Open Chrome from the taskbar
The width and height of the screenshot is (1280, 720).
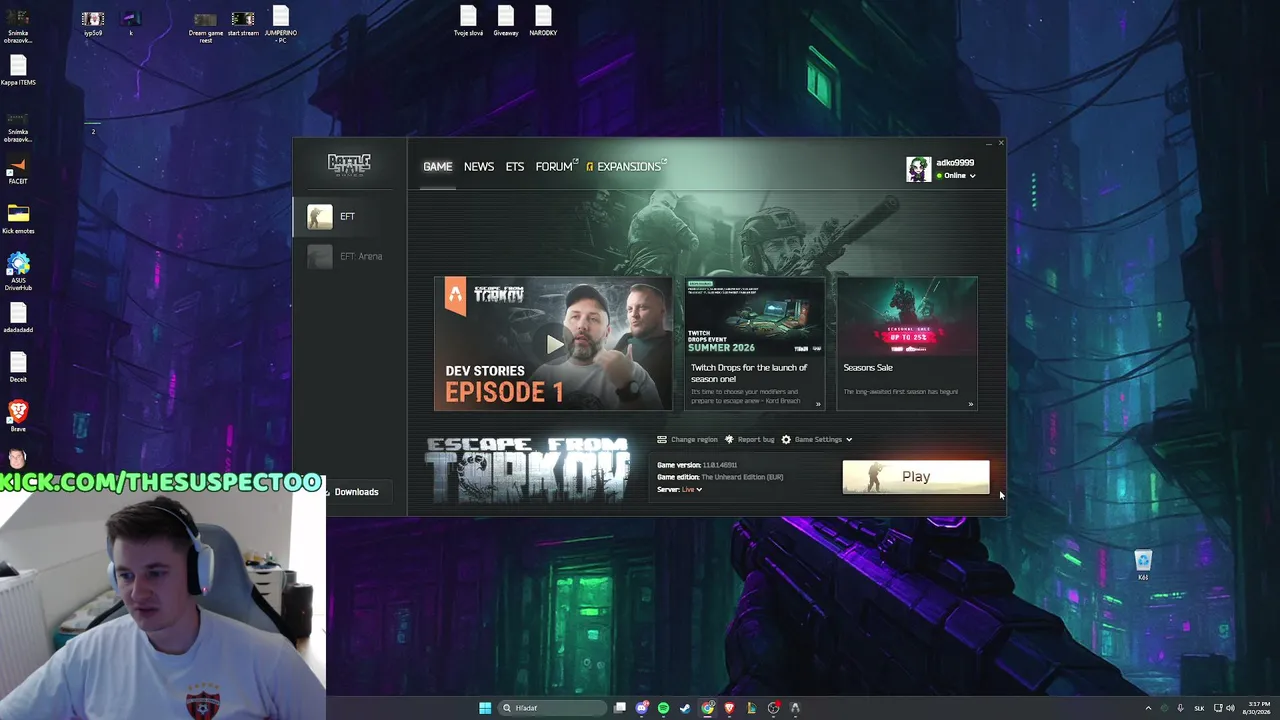(x=708, y=708)
